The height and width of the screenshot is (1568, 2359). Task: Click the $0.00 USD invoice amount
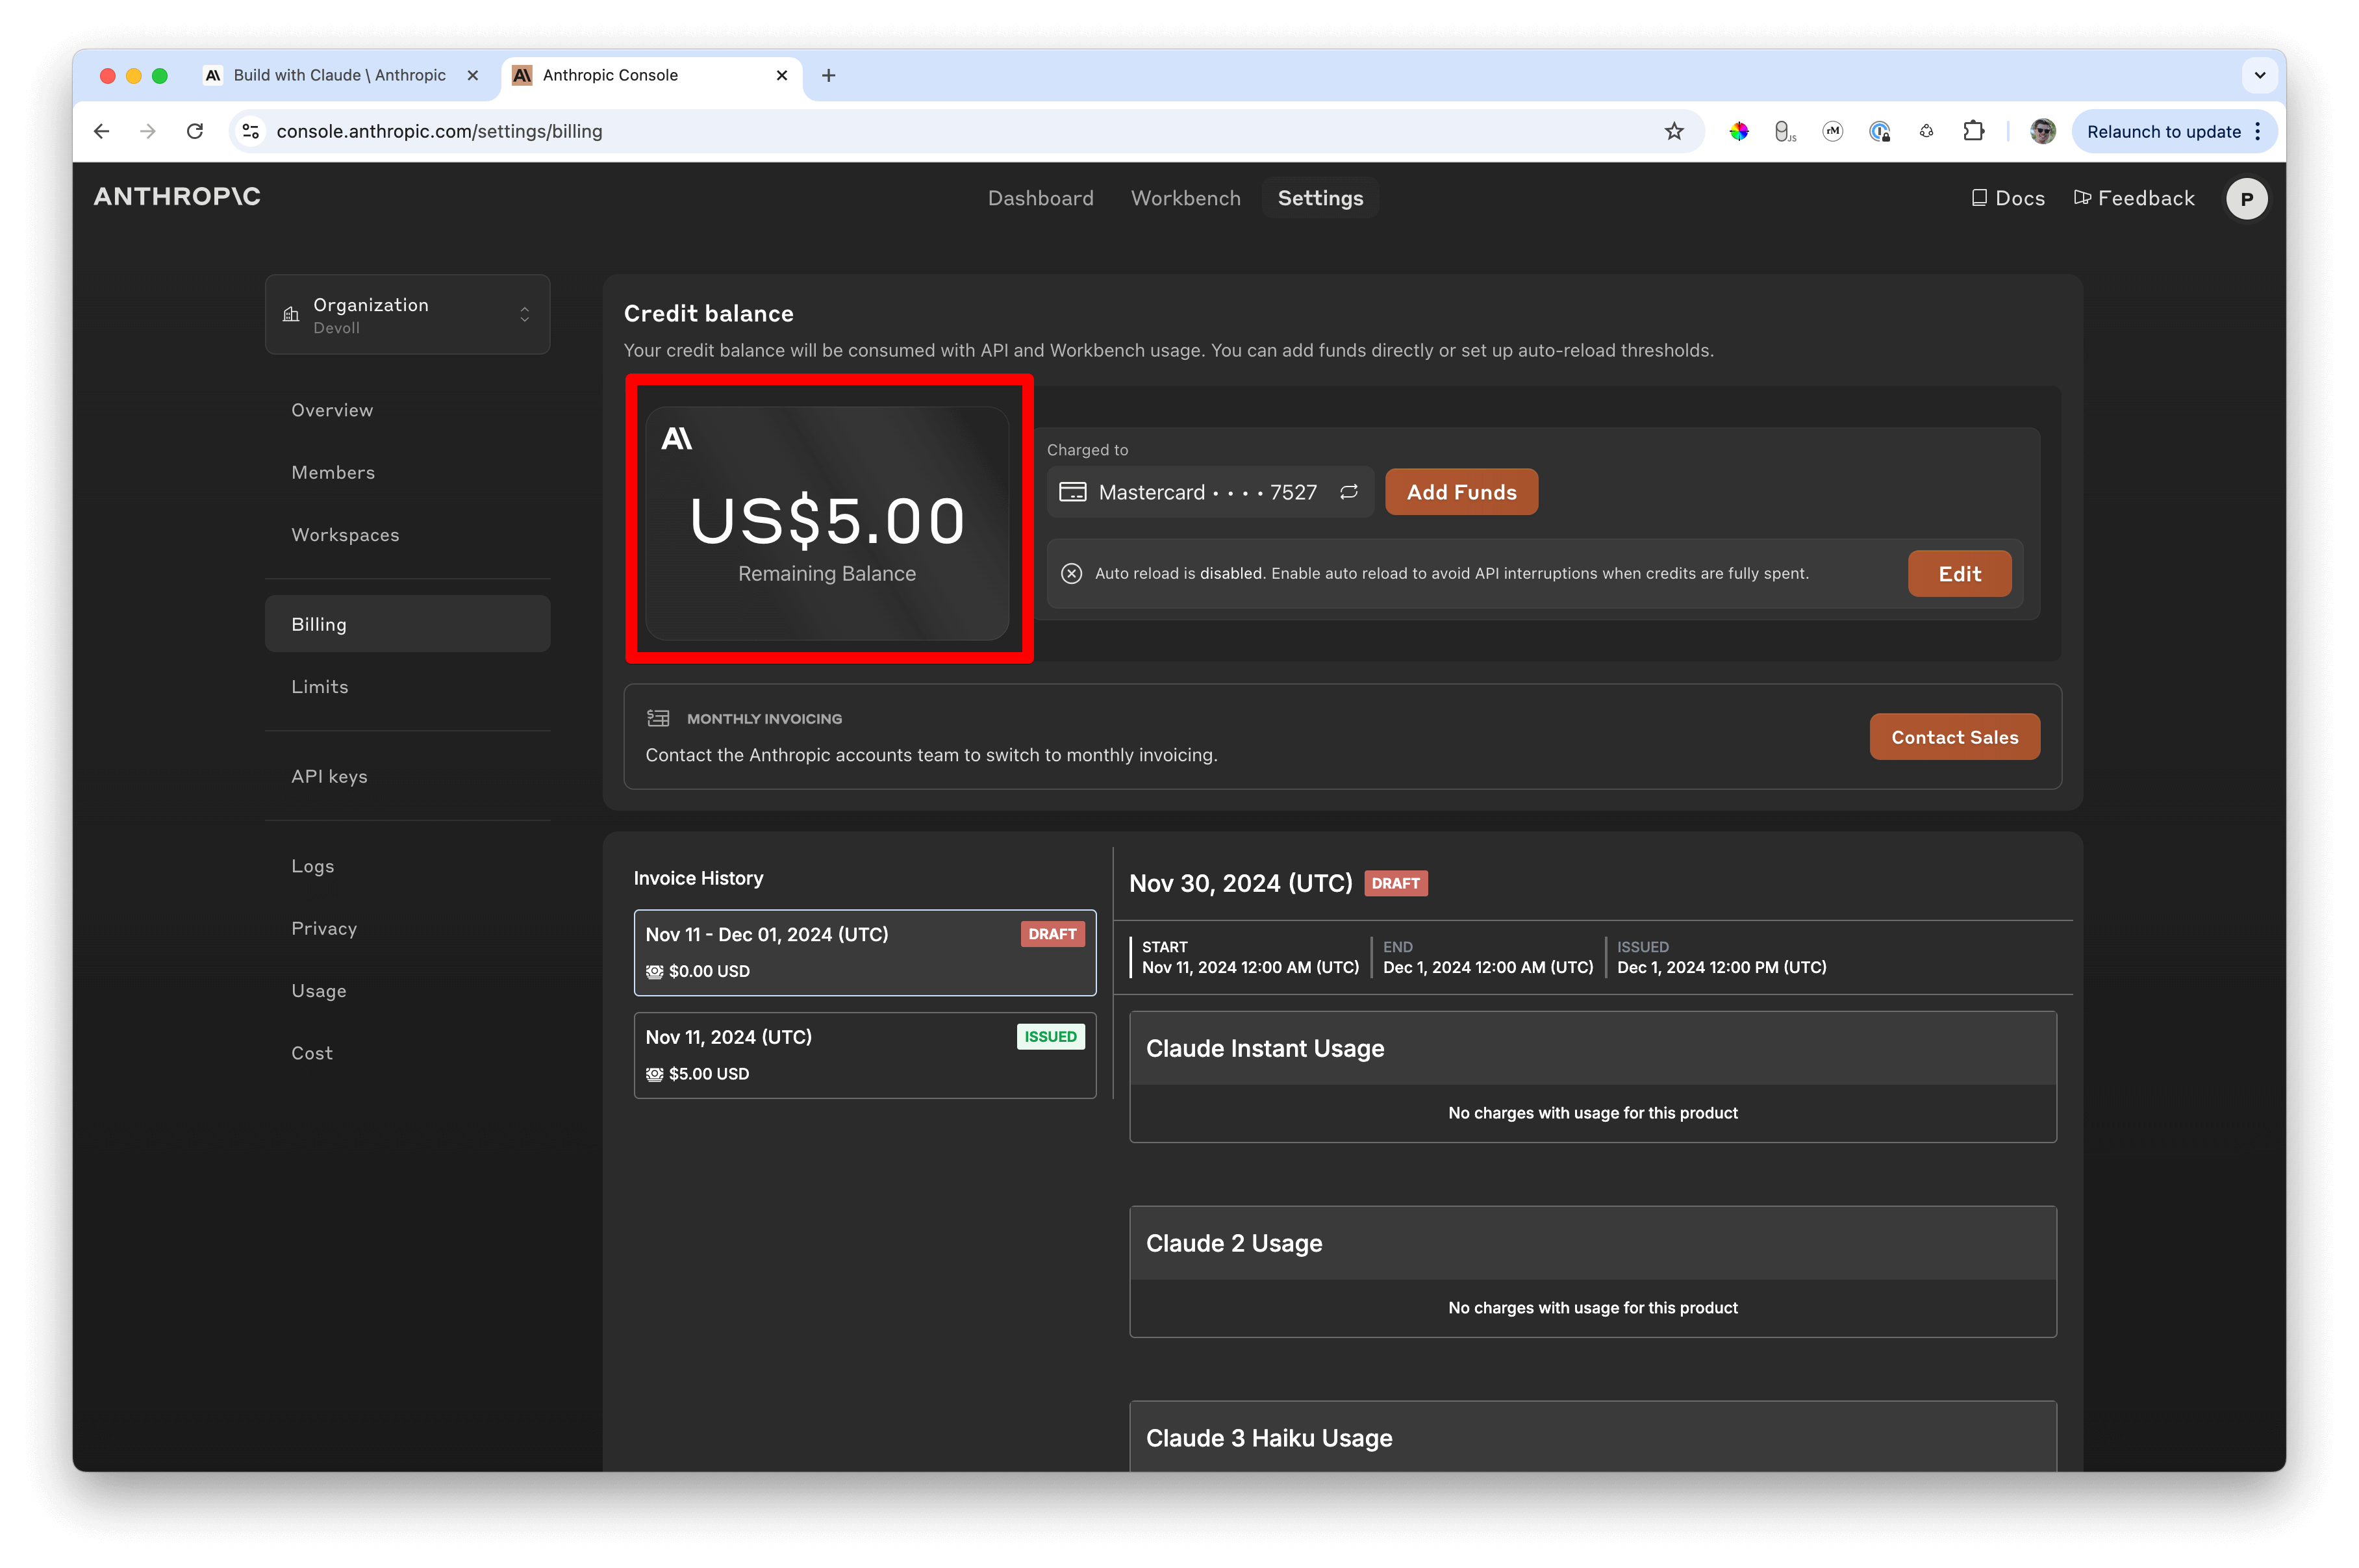(708, 971)
